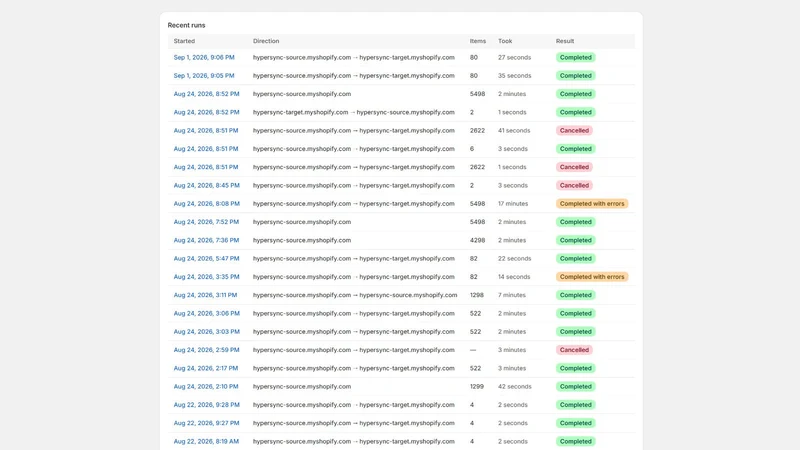
Task: Open the Aug 24, 2026, 2:17 PM run
Action: (206, 368)
